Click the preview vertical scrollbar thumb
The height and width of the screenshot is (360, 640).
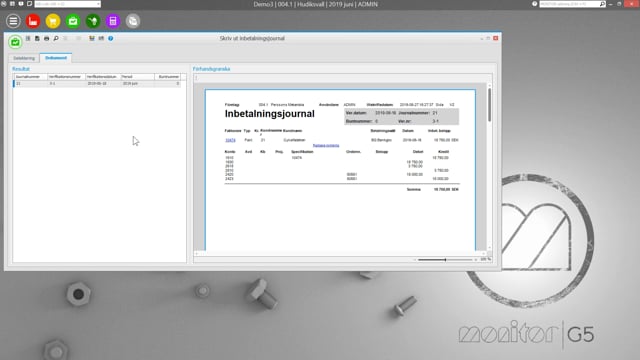(x=489, y=105)
